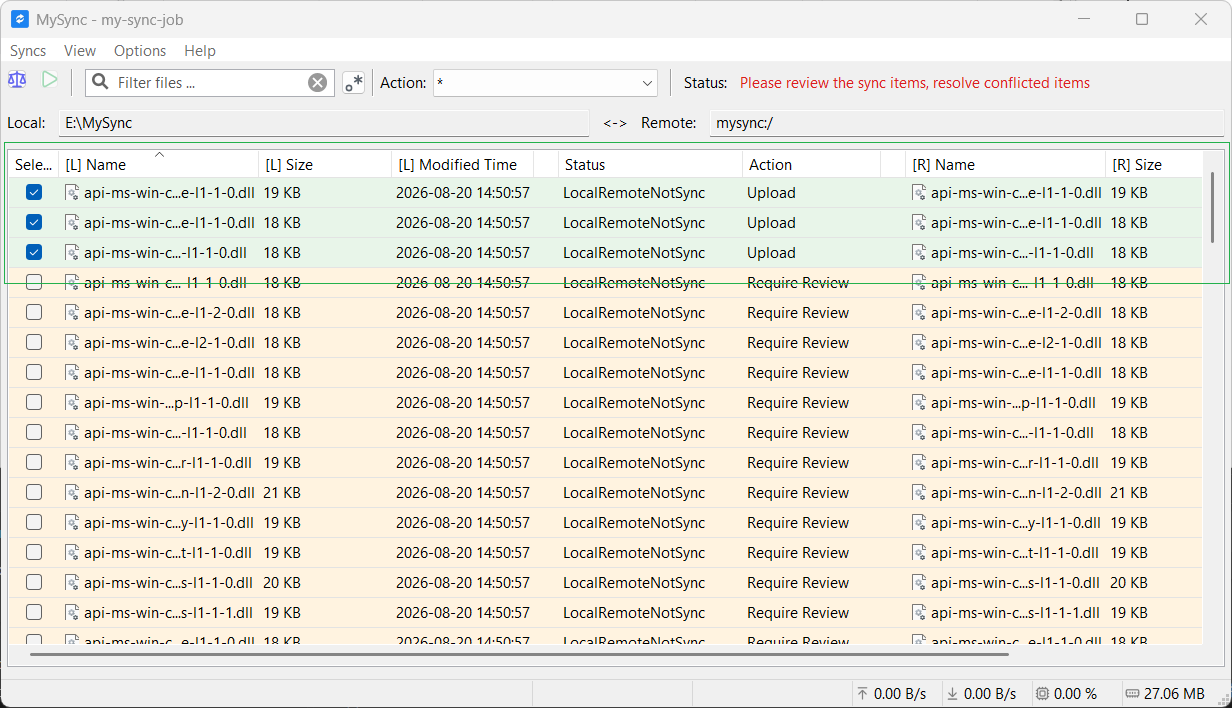Click the Remote path field mysync:/

pyautogui.click(x=967, y=123)
